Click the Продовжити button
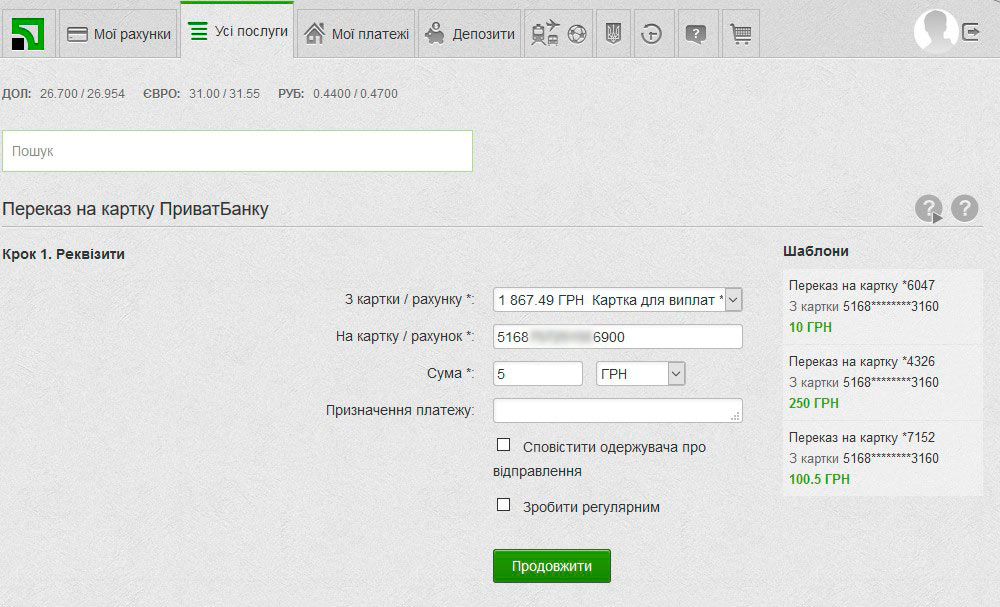The image size is (1000, 607). pyautogui.click(x=552, y=566)
